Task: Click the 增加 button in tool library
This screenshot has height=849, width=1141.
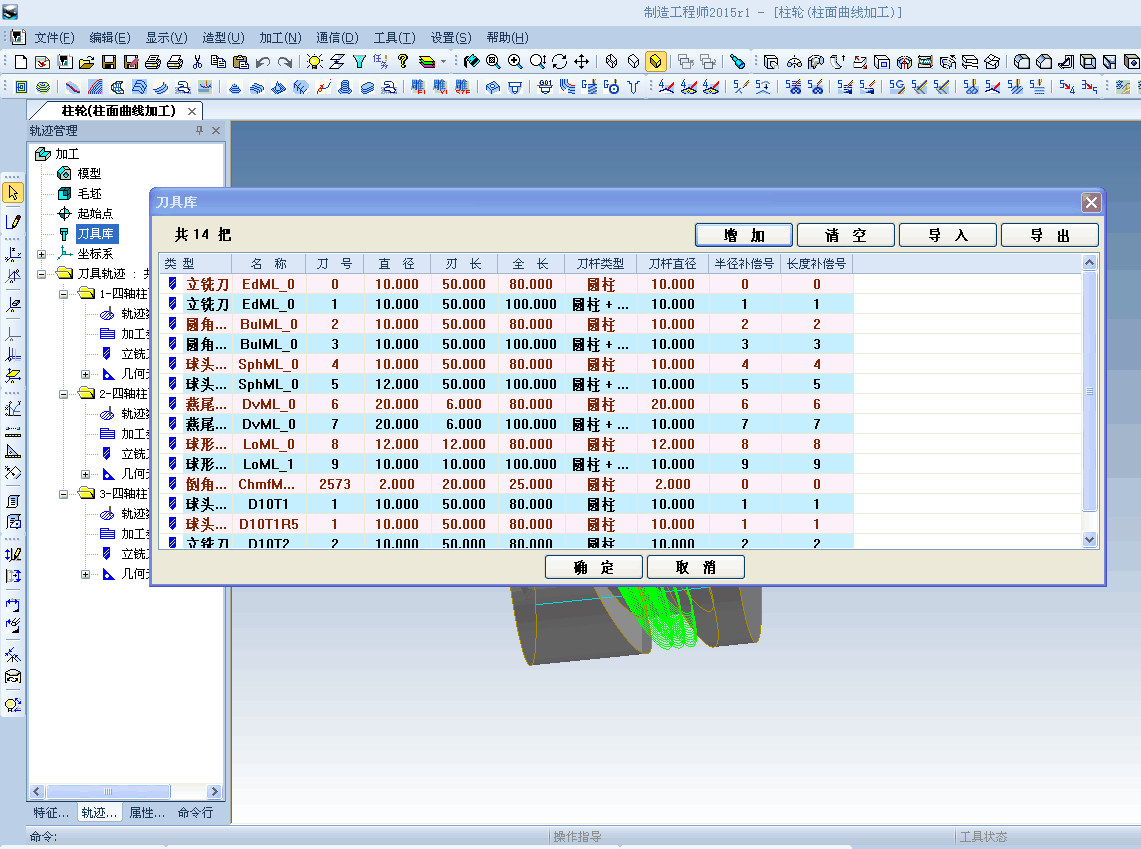Action: [744, 235]
